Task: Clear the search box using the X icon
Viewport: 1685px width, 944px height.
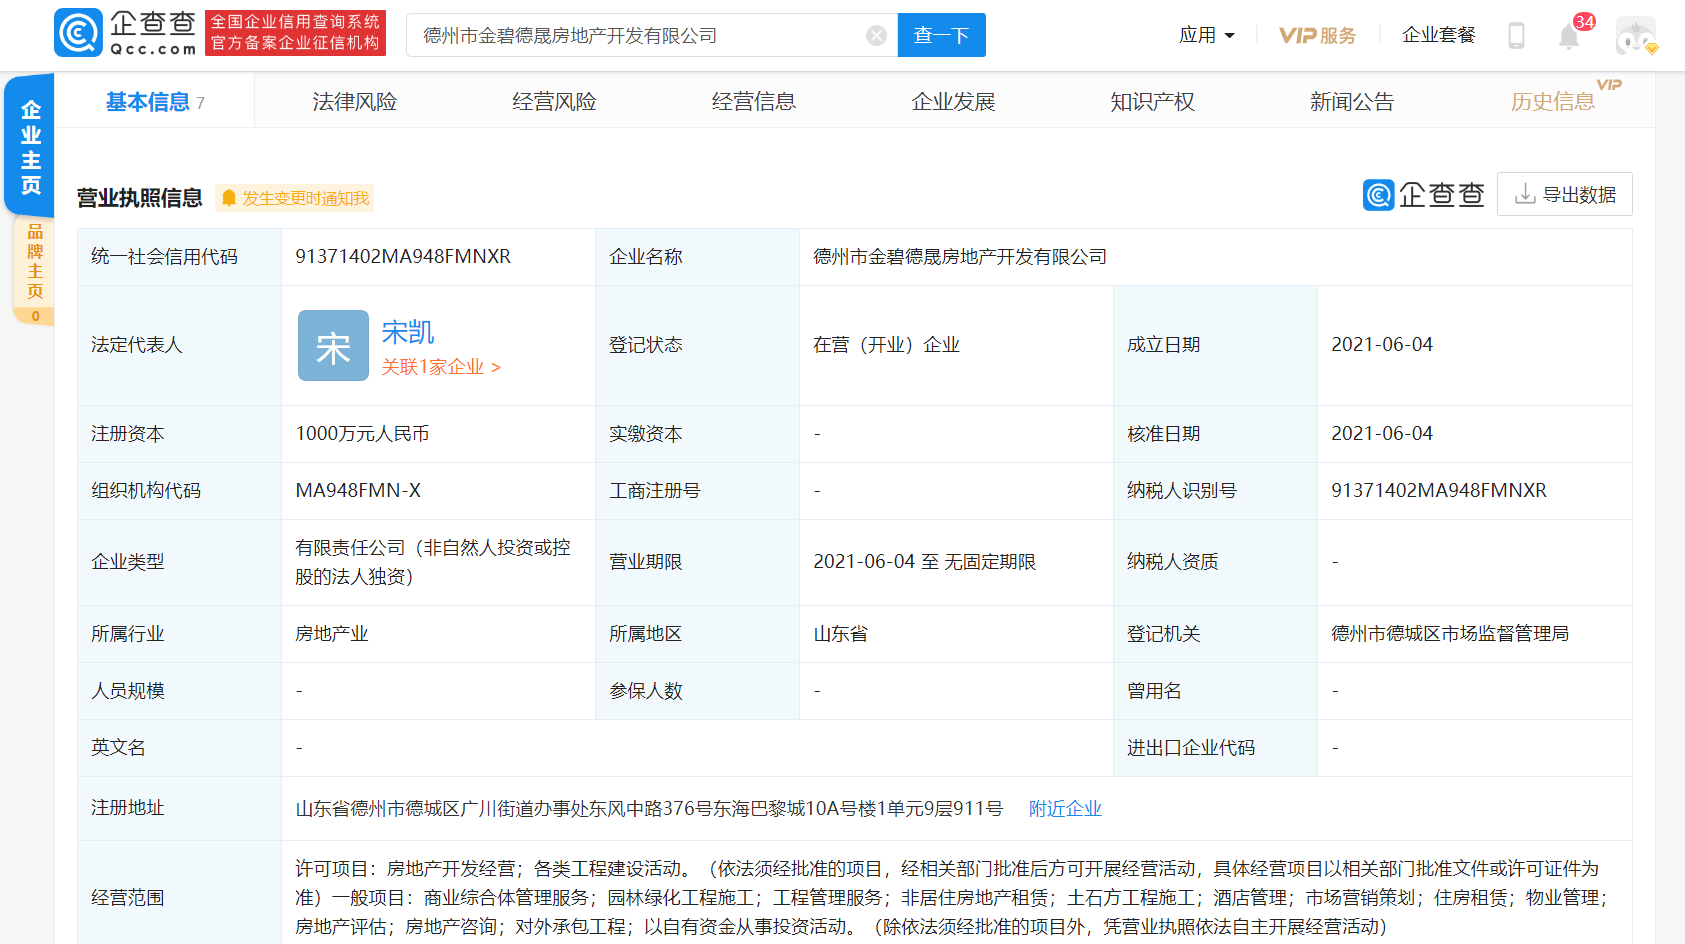Action: 877,35
